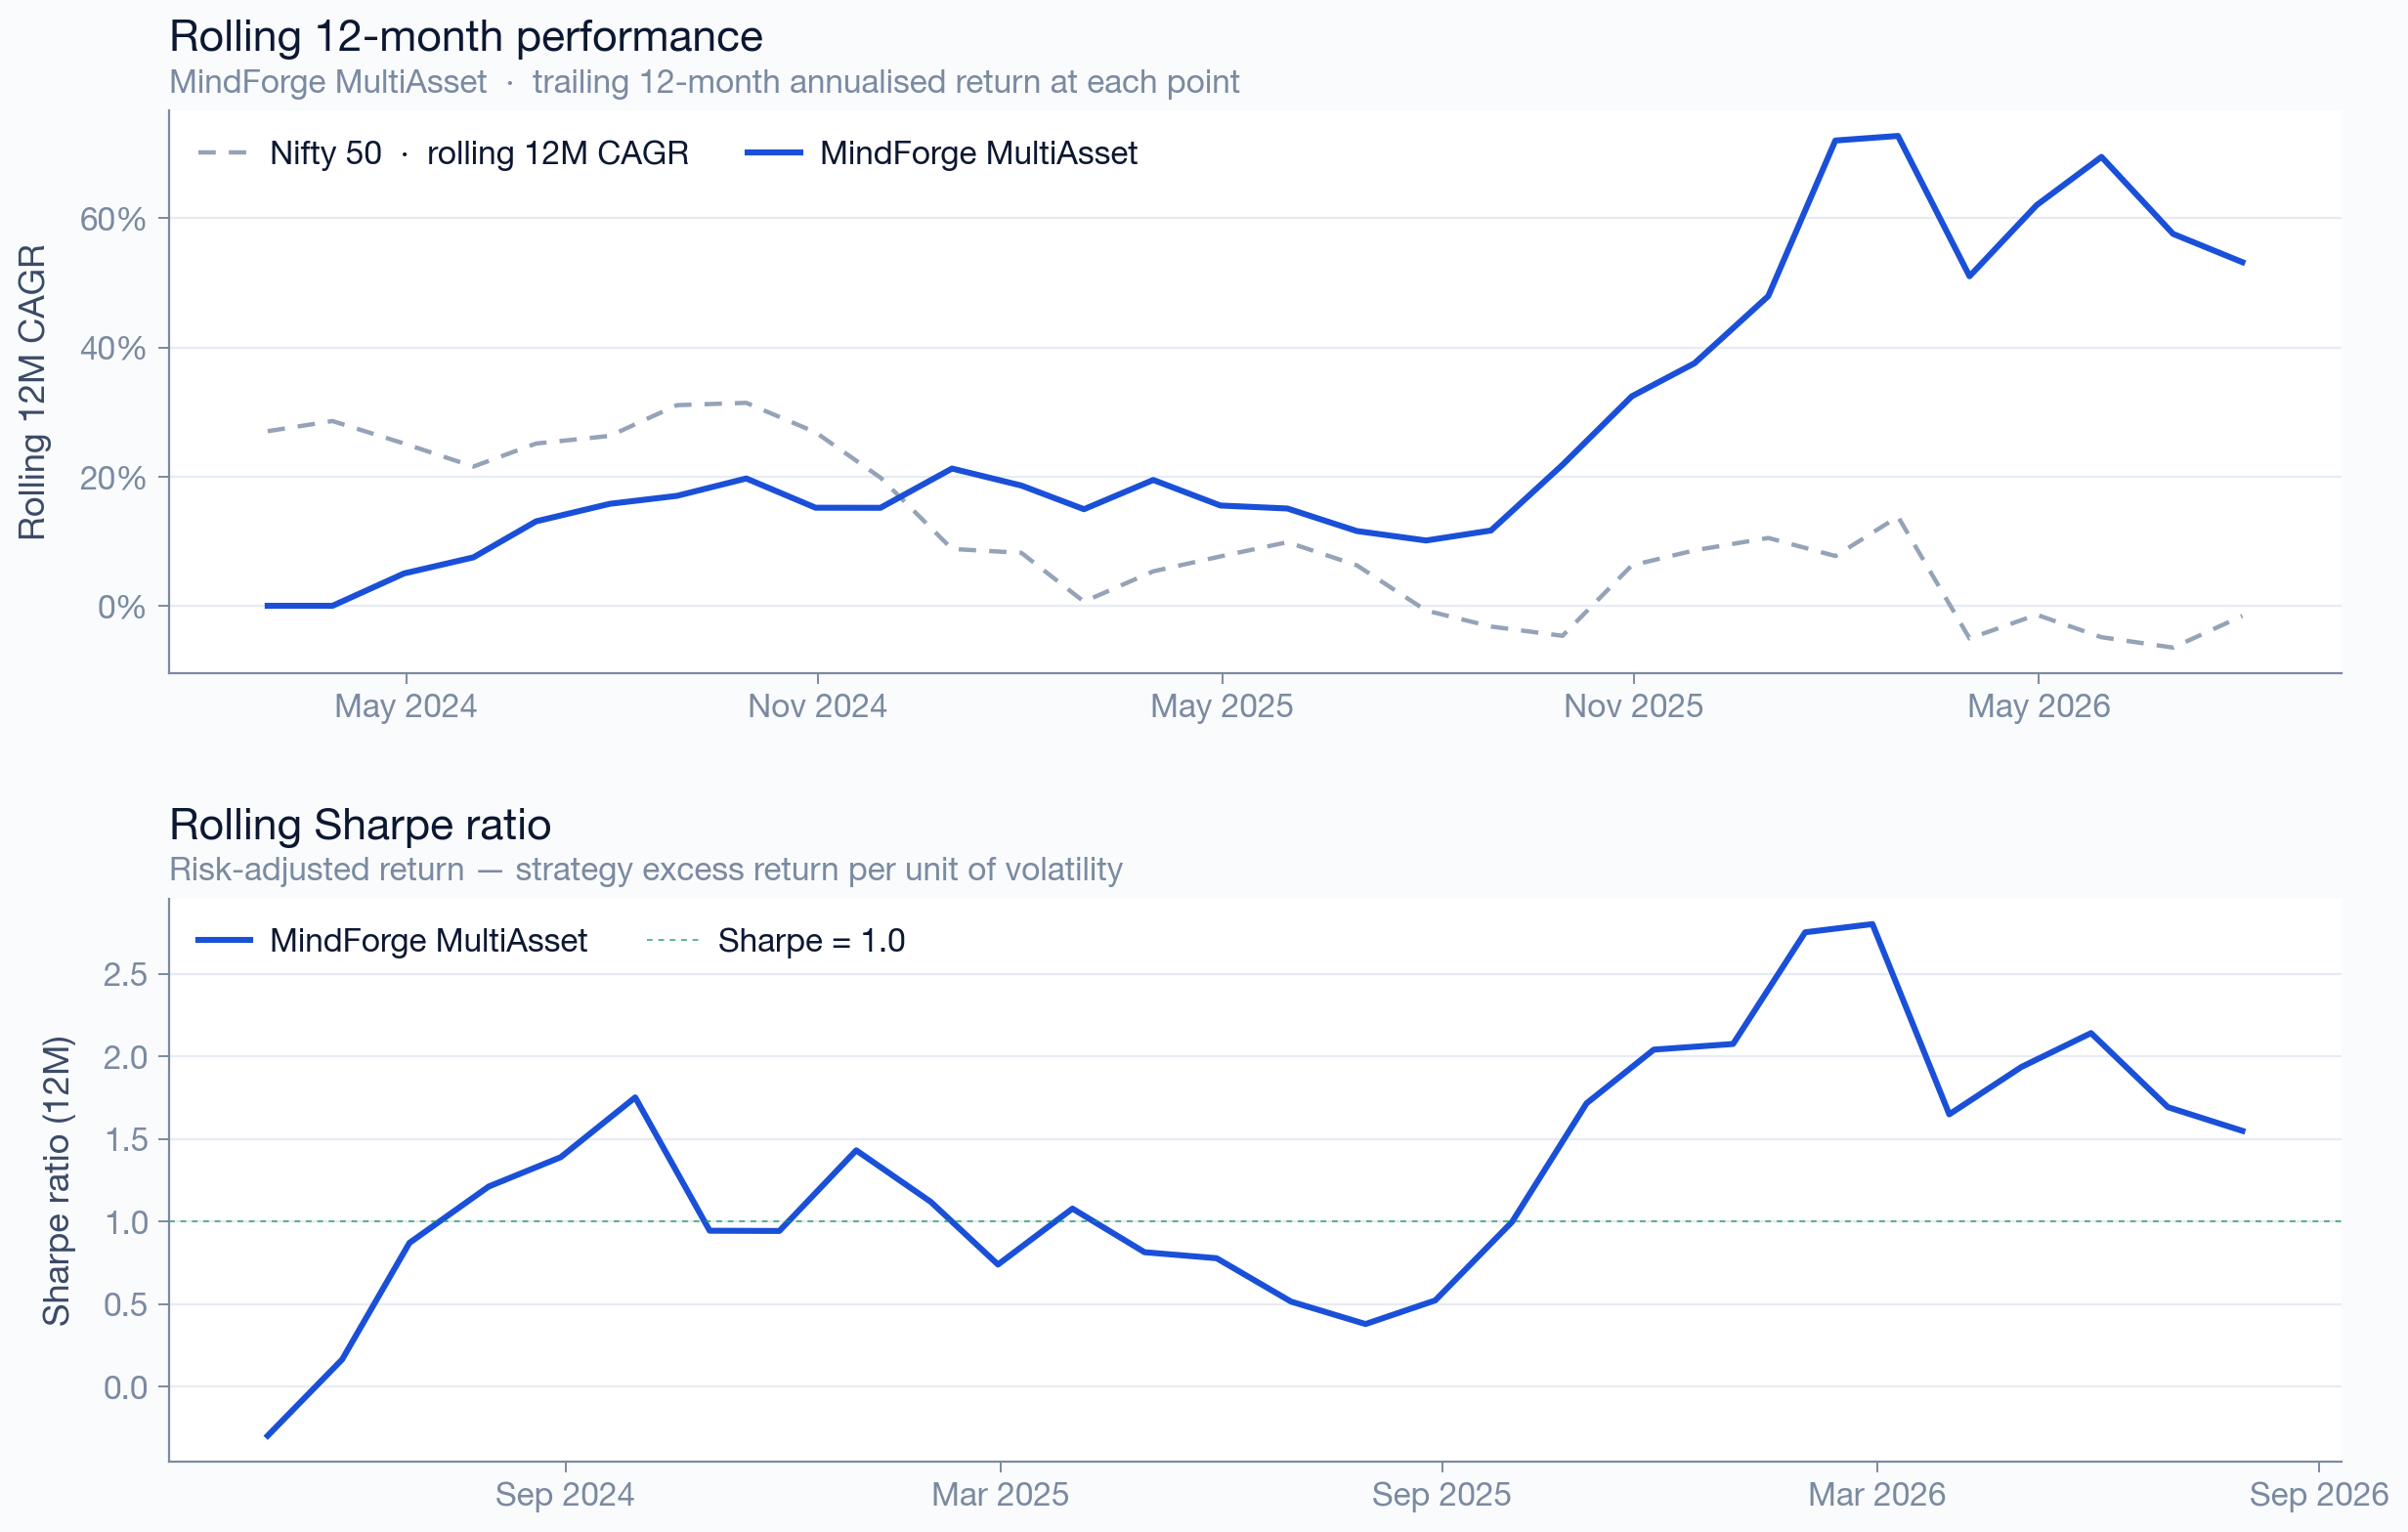Click the '0%' y-axis tick label

122,607
